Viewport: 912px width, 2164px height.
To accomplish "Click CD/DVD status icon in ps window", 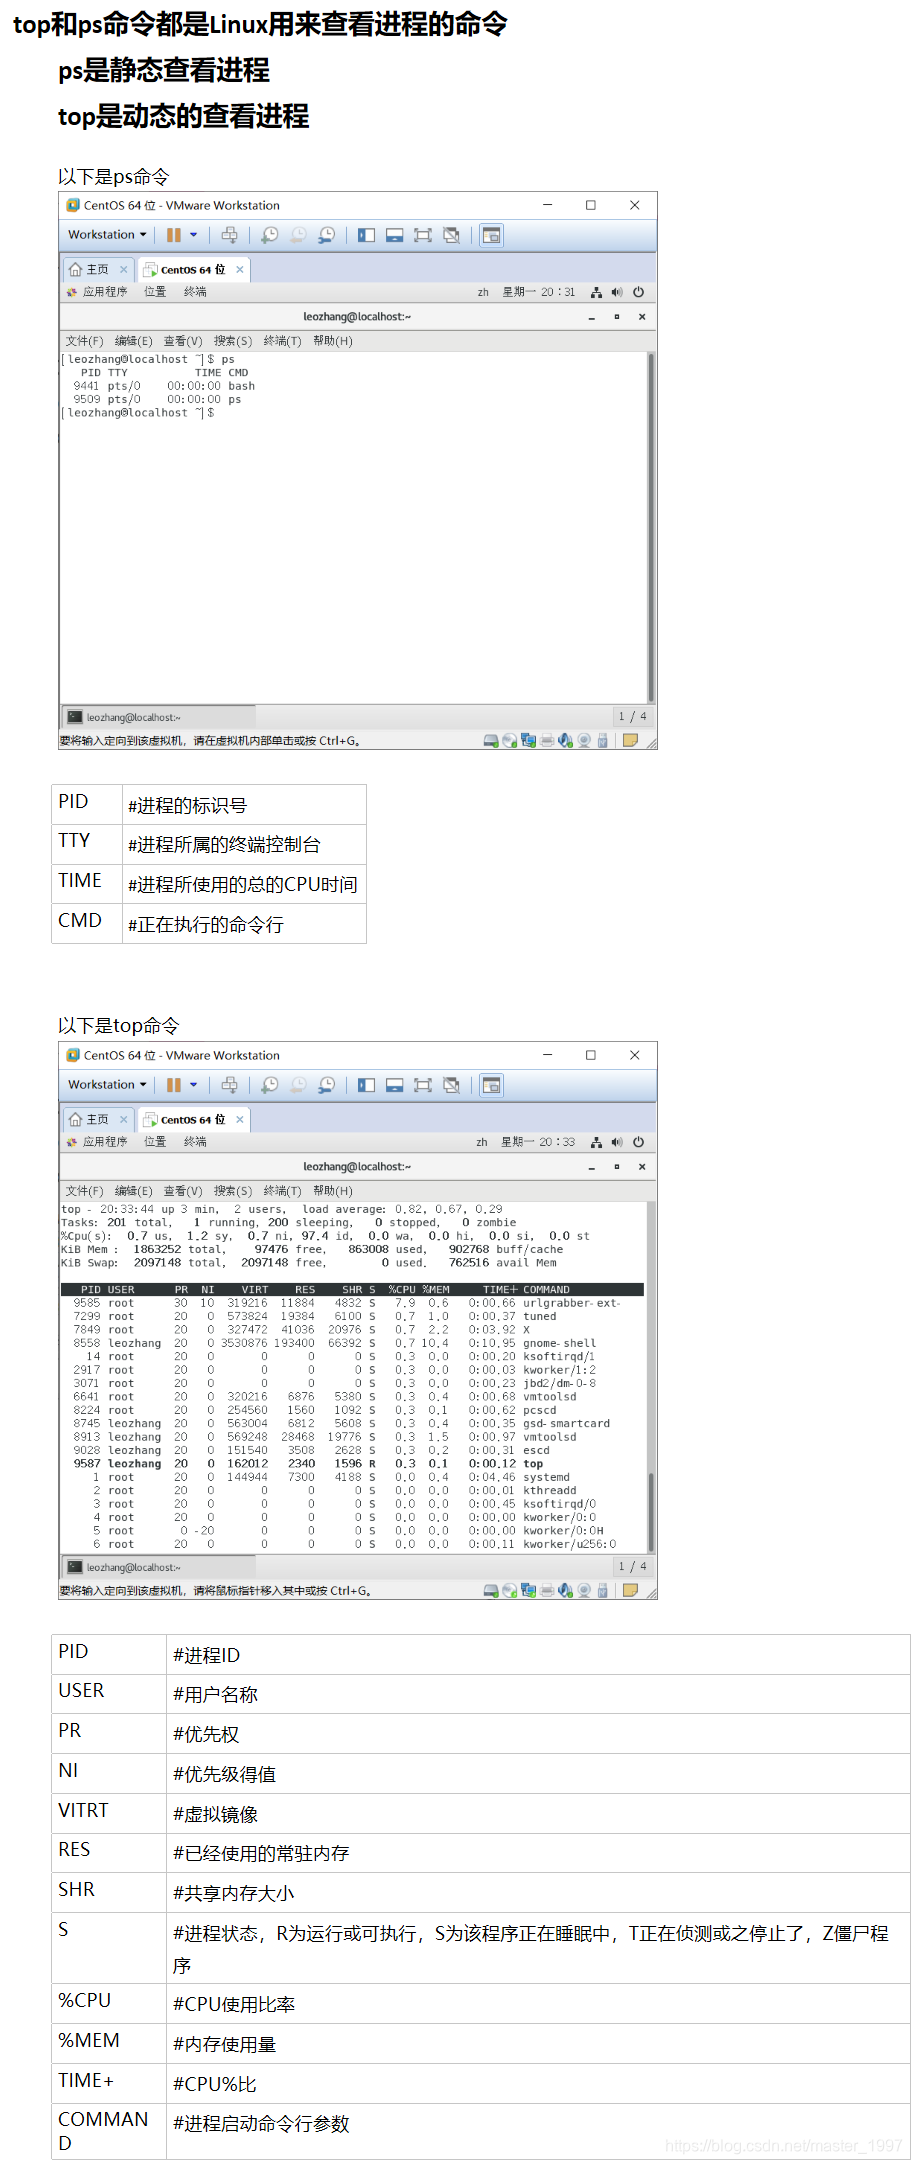I will coord(509,741).
